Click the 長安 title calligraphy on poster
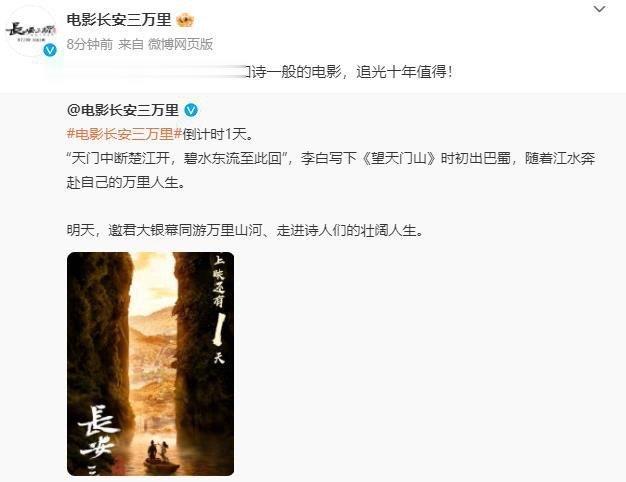The height and width of the screenshot is (482, 626). tap(98, 432)
